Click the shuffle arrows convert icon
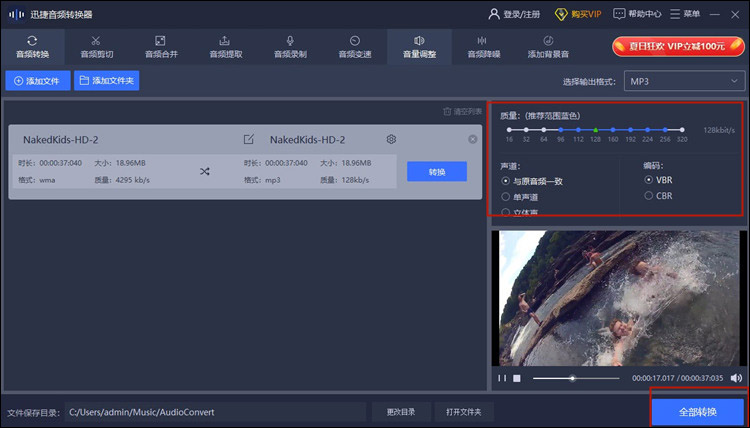This screenshot has width=750, height=428. (x=205, y=171)
